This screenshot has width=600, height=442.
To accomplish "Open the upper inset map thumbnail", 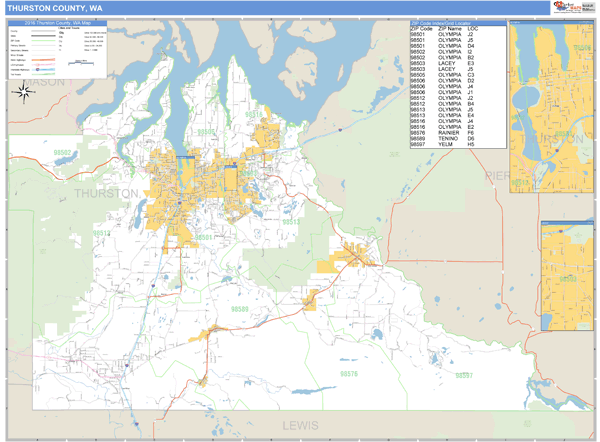I will pos(551,107).
